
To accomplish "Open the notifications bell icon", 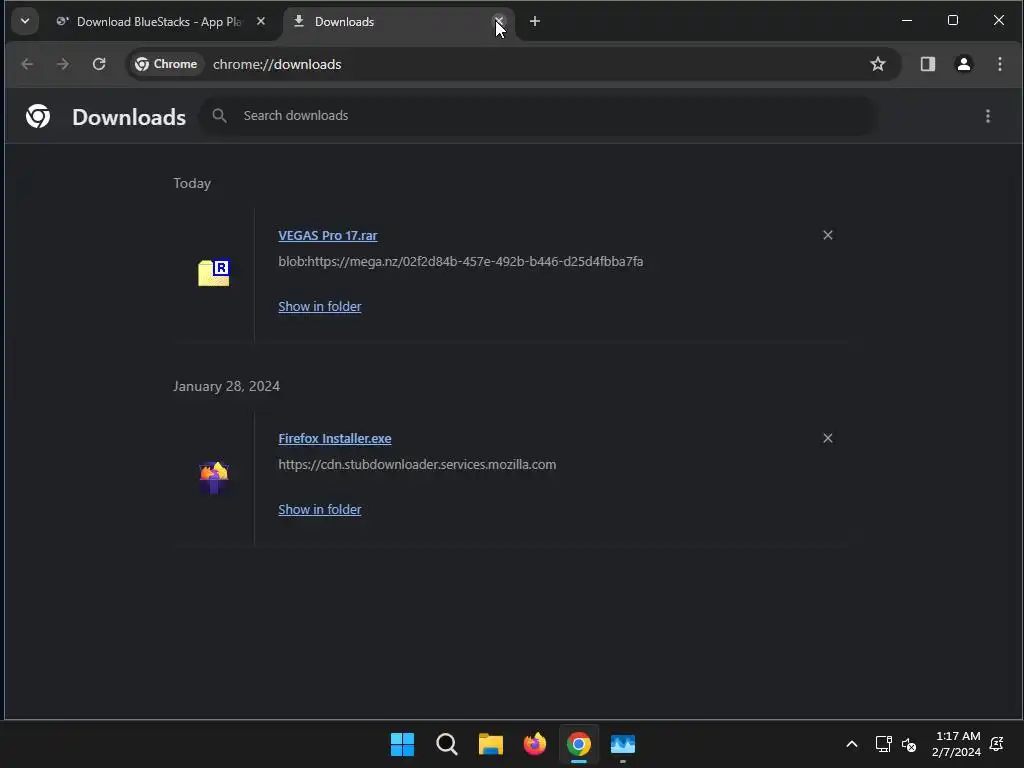I will tap(997, 744).
